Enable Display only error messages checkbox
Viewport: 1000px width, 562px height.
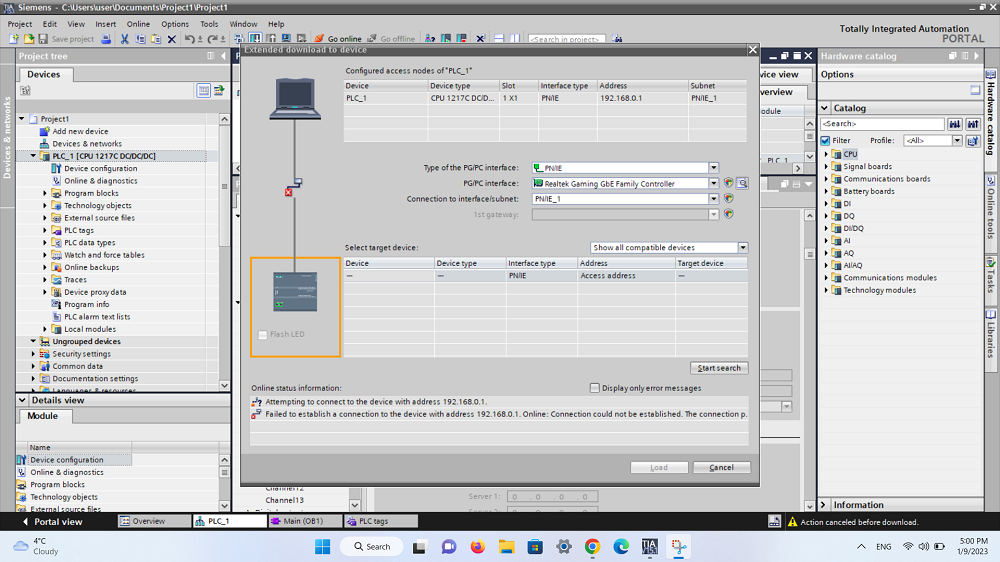click(594, 388)
